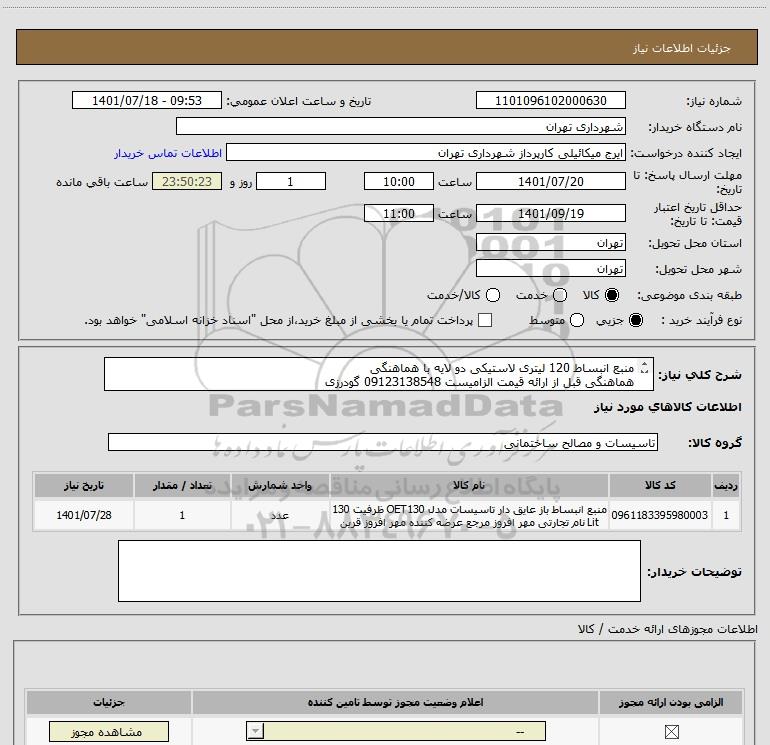Click the price validity time 11:00

coord(399,213)
